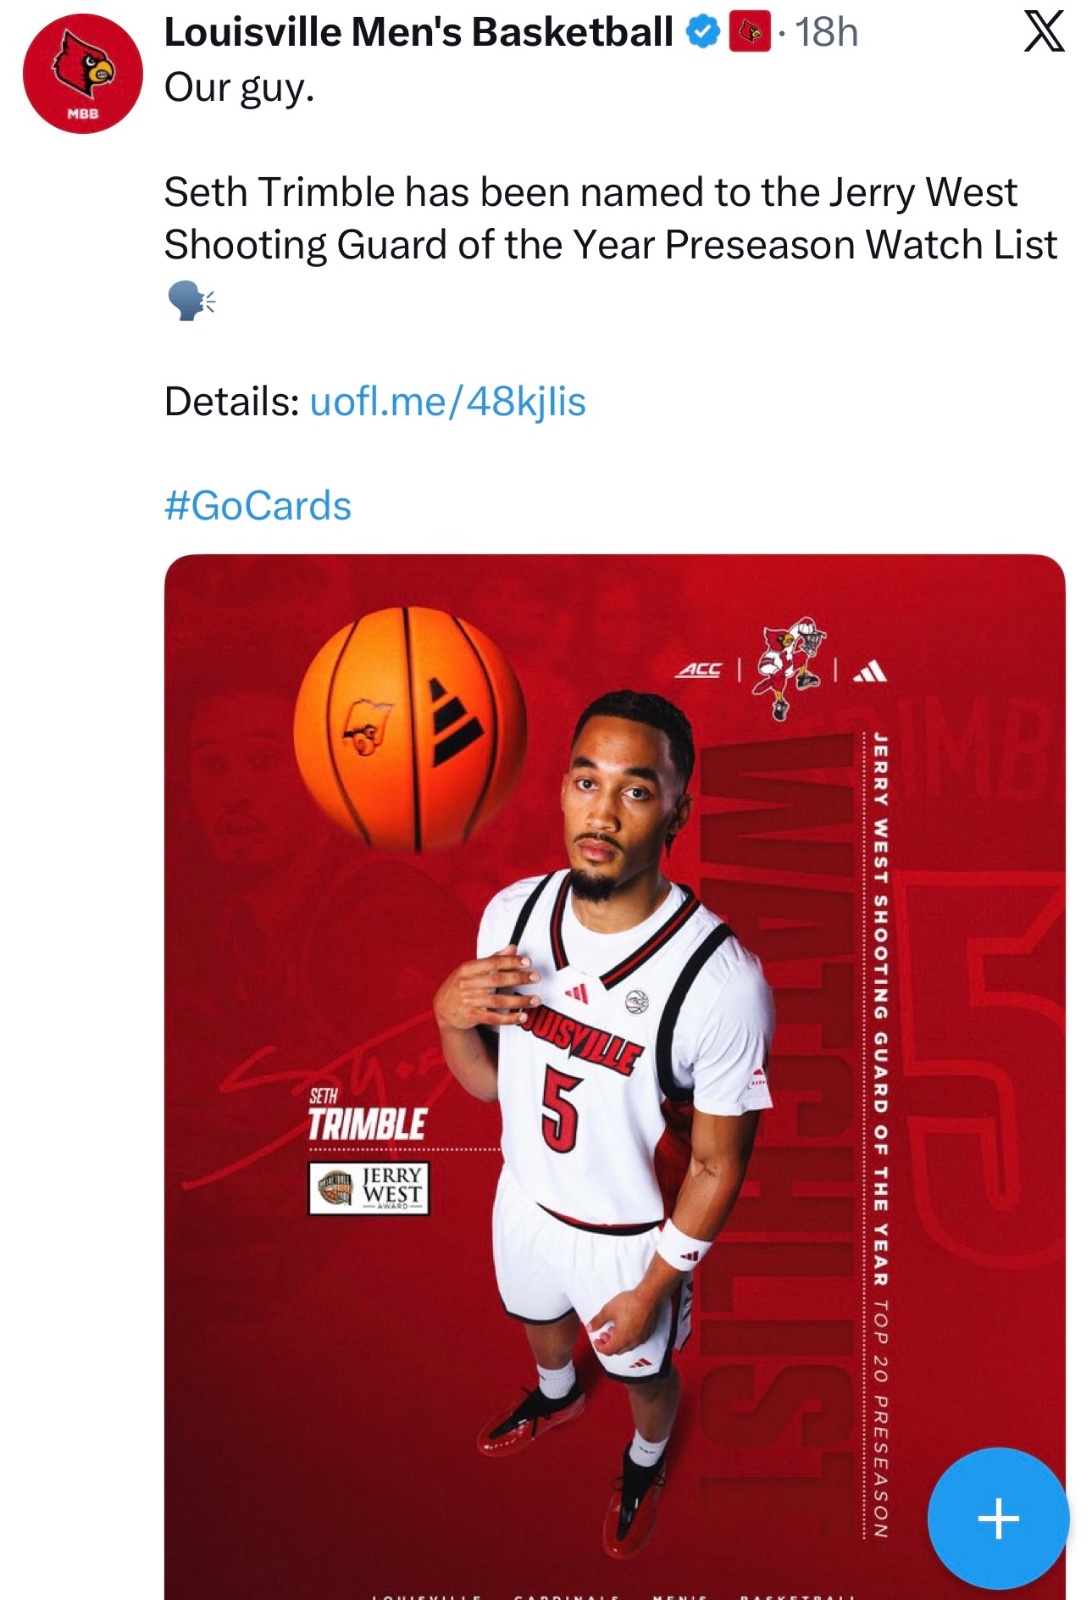Click the orange basketball in the graphic
Screen dimensions: 1092x1600
coord(410,729)
